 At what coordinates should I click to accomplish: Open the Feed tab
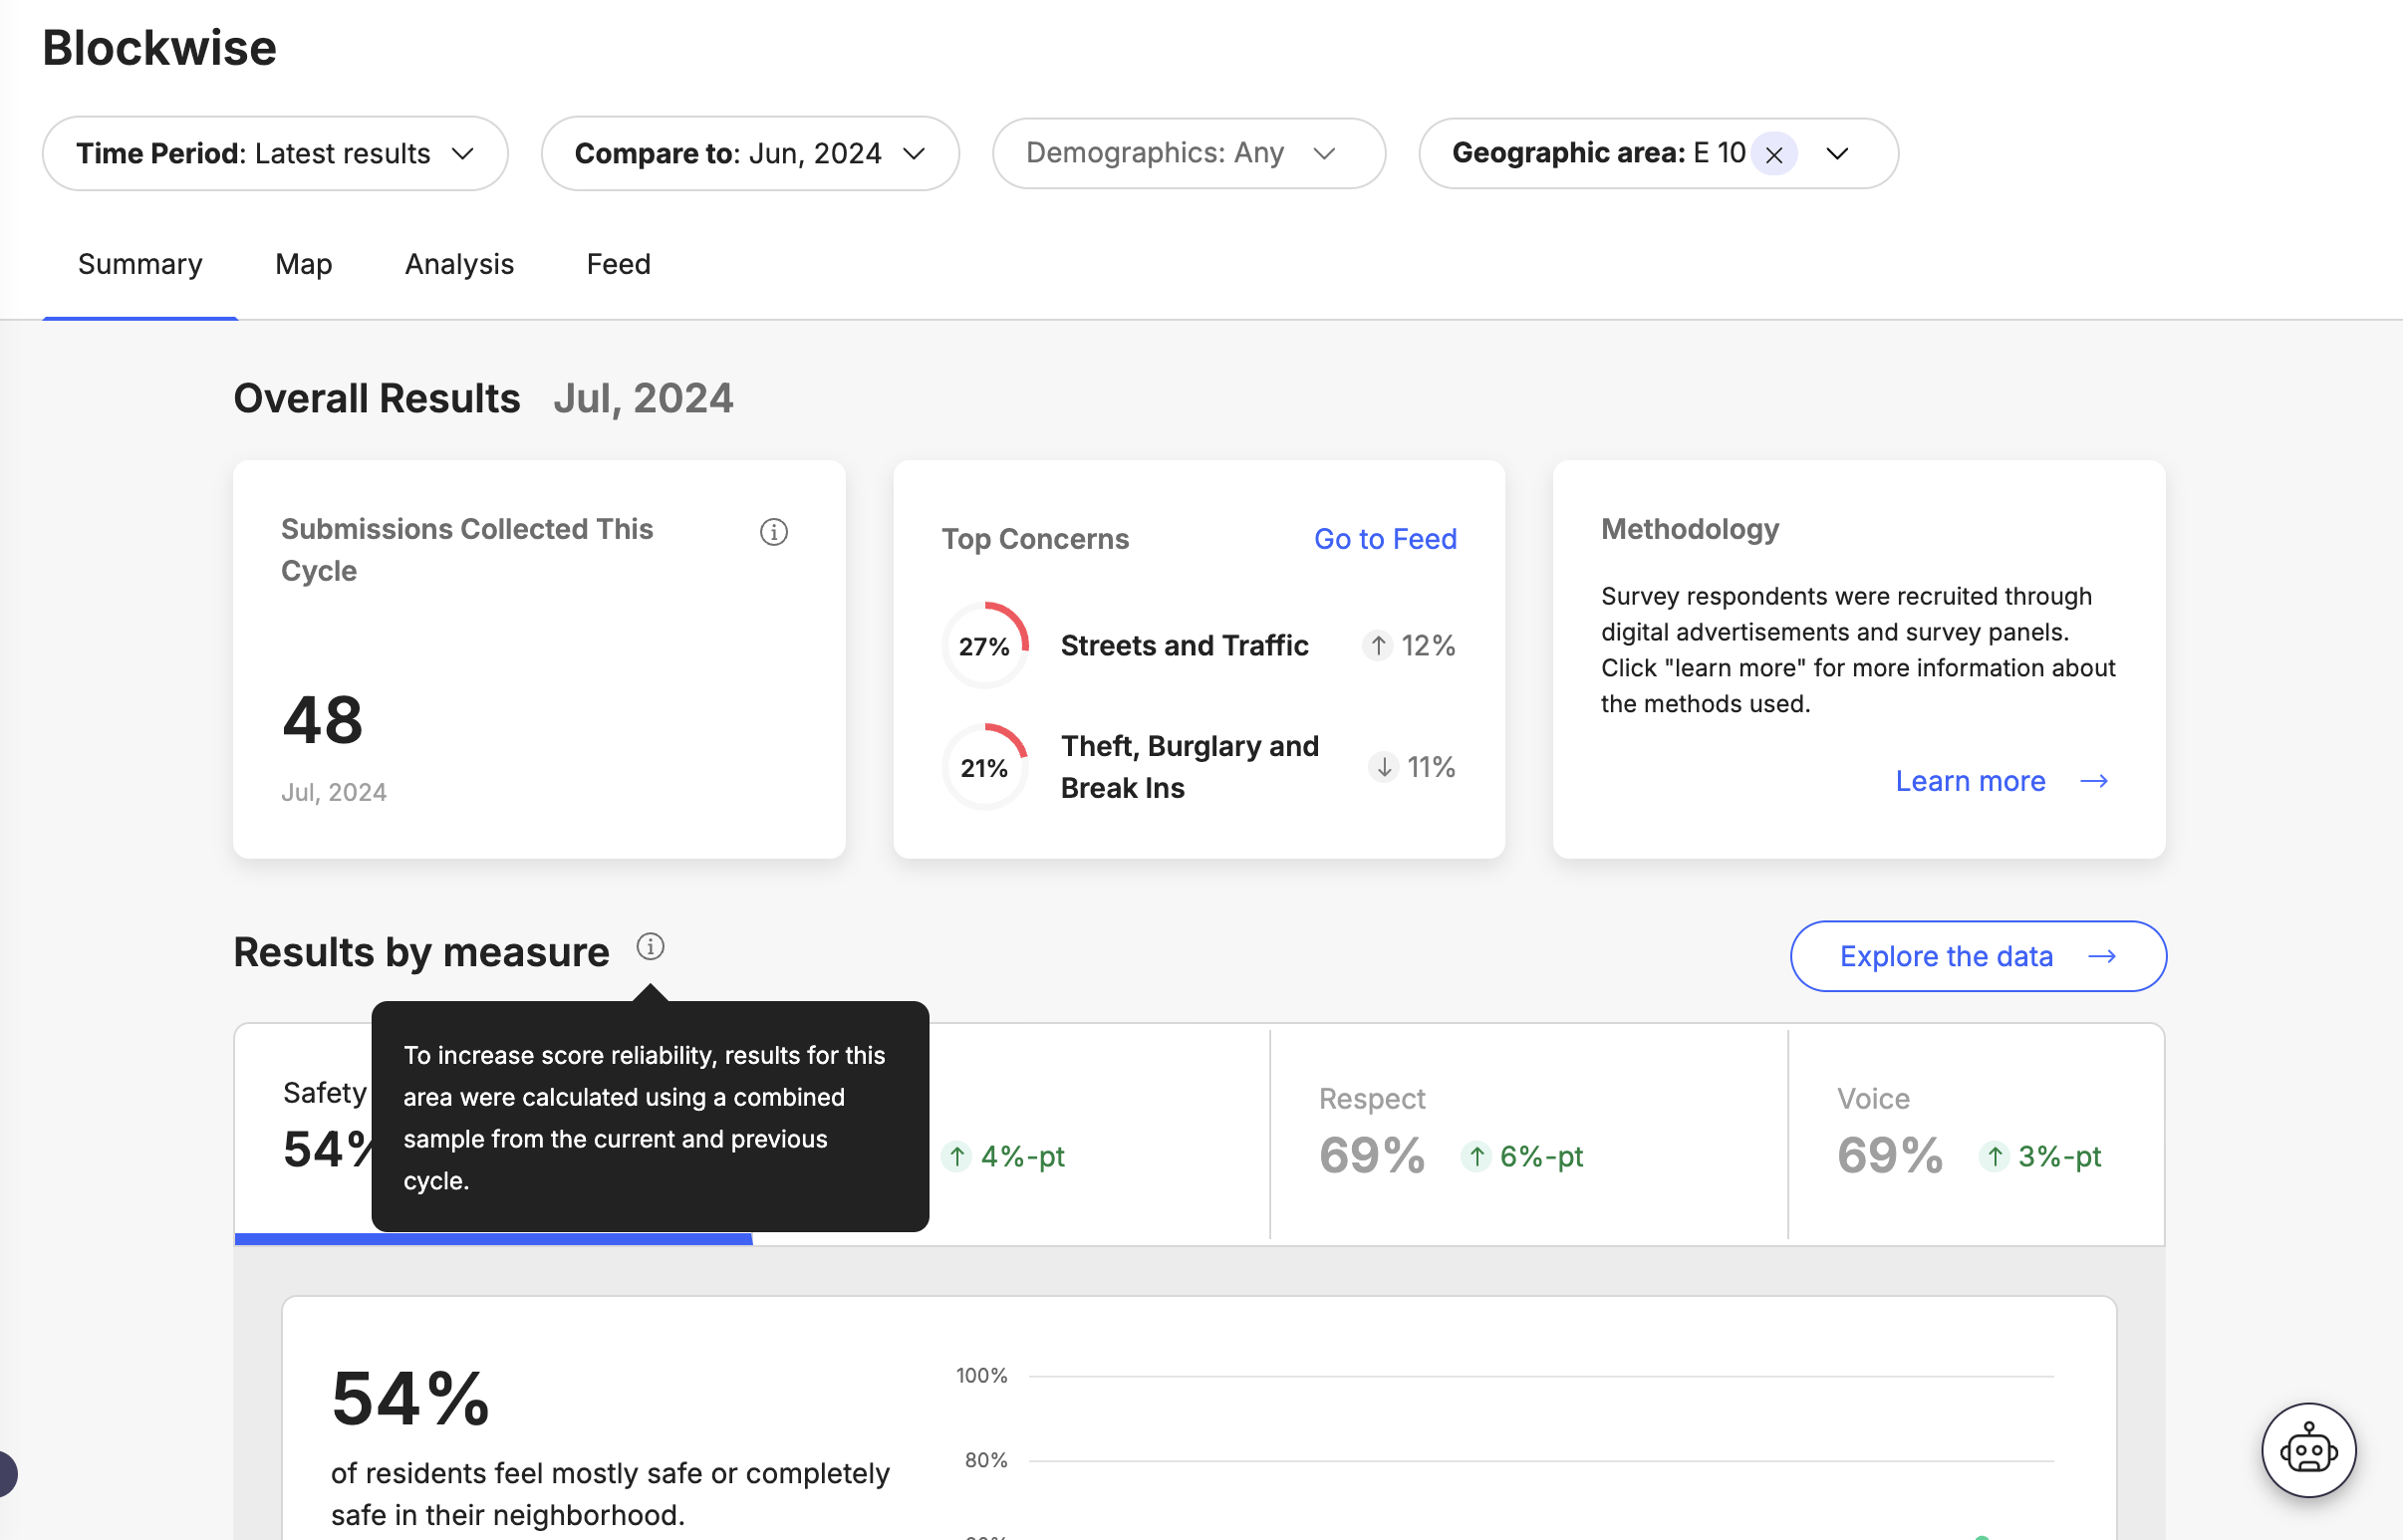[618, 264]
